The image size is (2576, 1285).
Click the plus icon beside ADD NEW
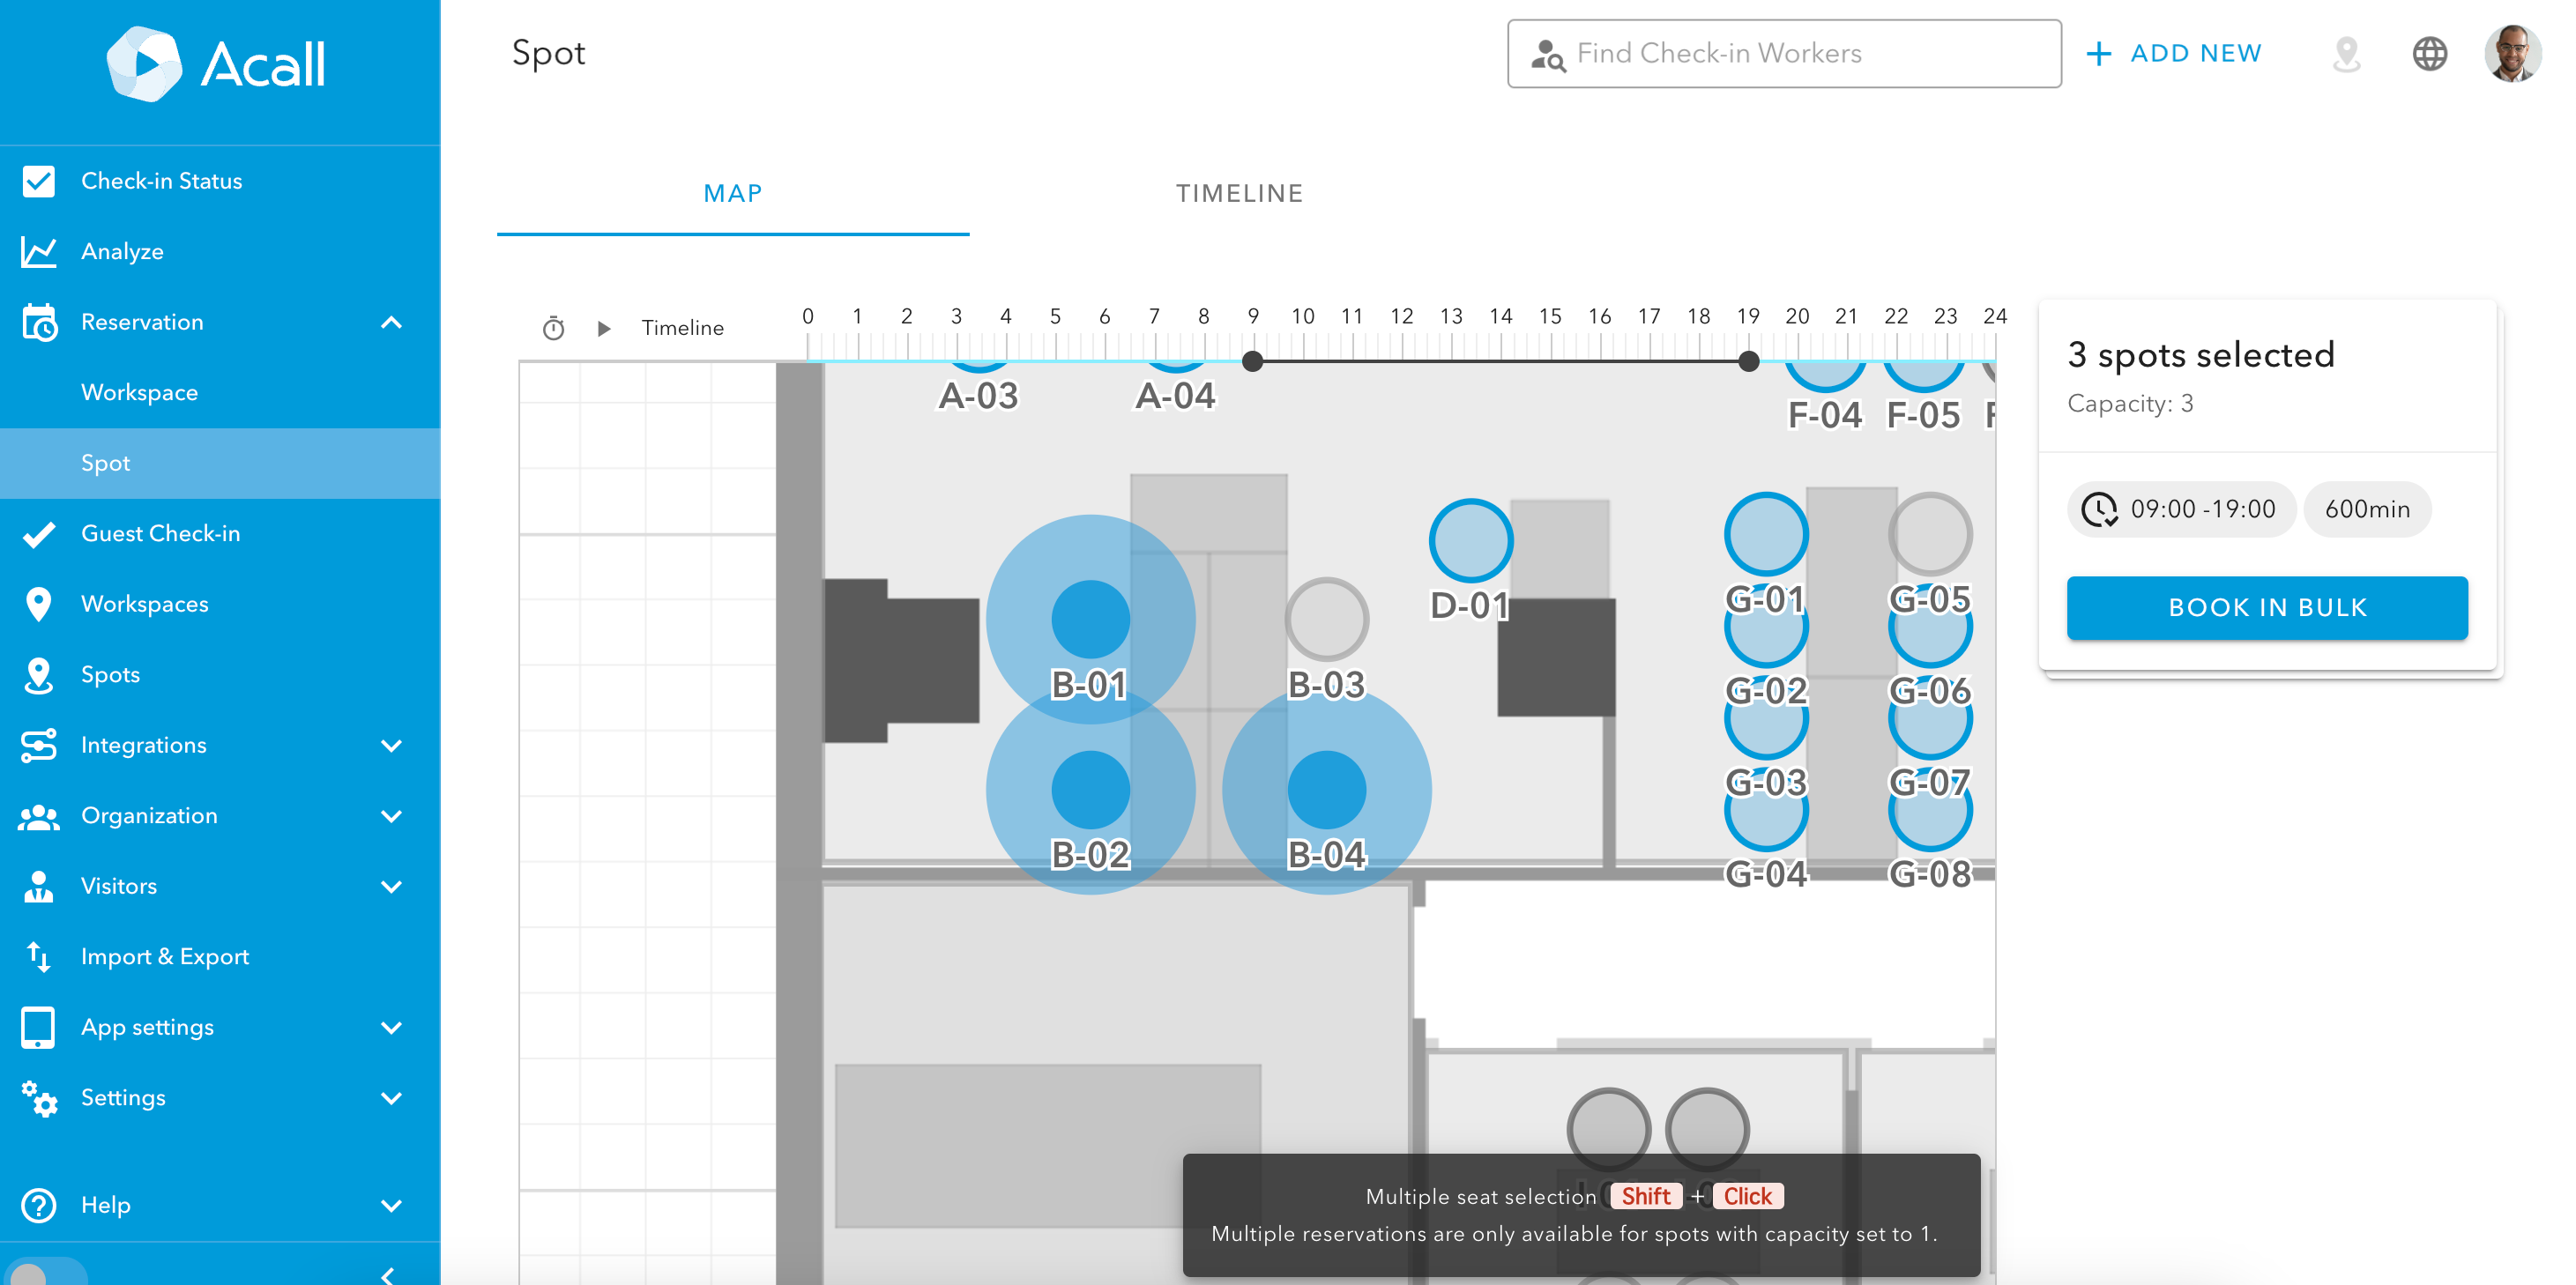[2098, 54]
